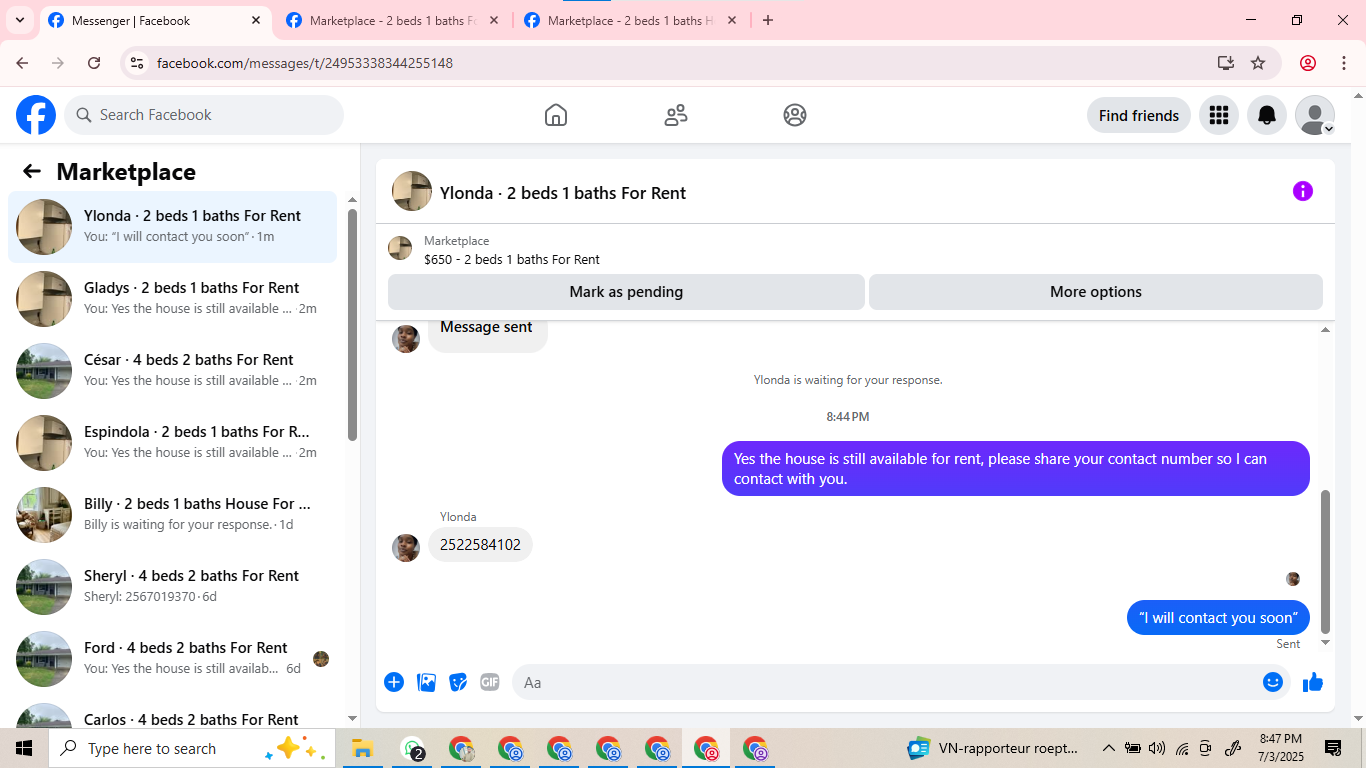This screenshot has width=1366, height=768.
Task: Switch to the second Marketplace browser tab
Action: 392,20
